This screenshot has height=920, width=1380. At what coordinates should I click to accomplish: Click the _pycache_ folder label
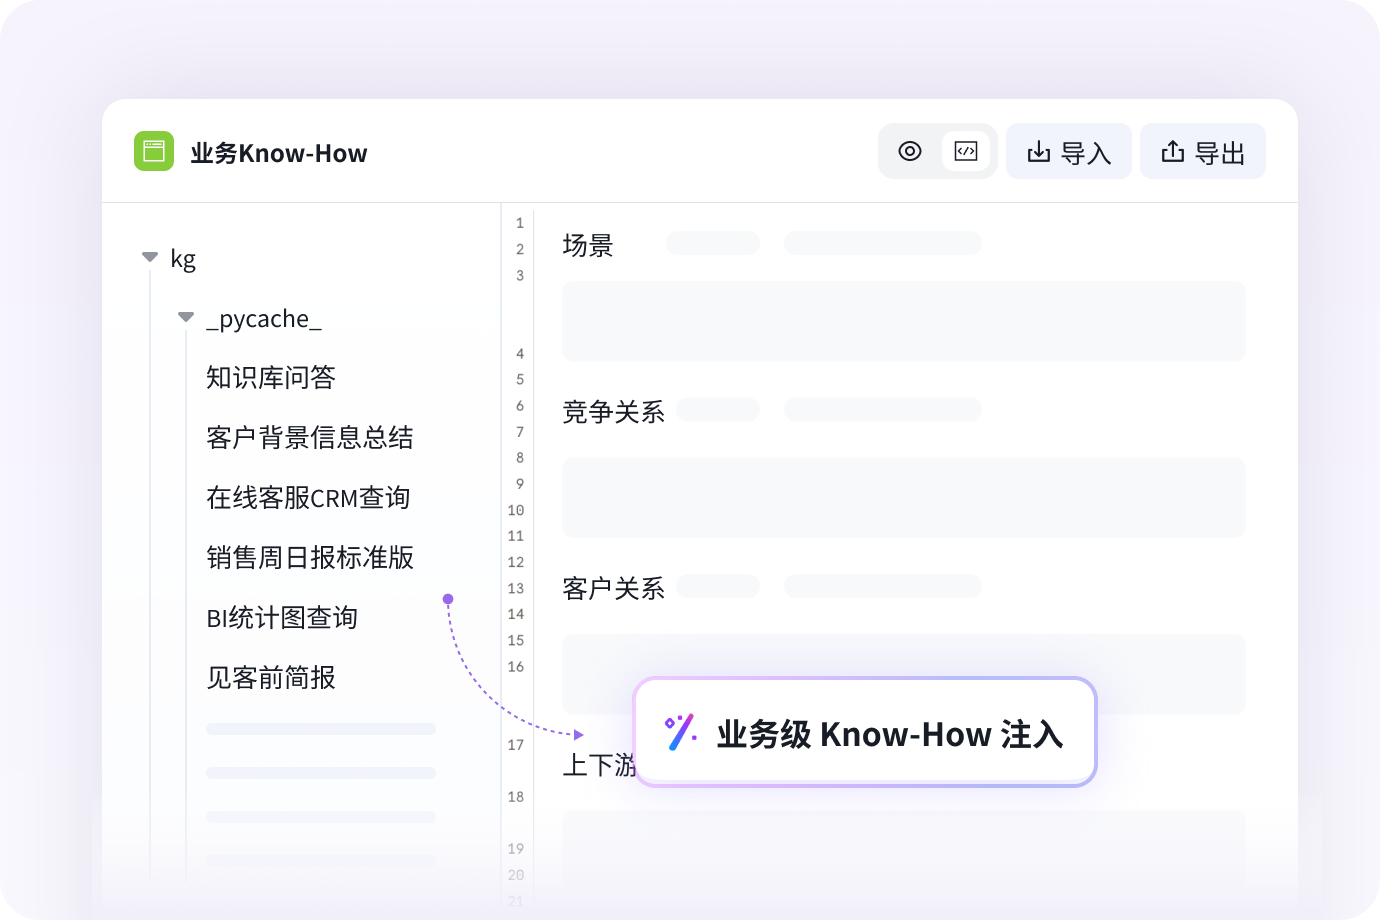(264, 319)
